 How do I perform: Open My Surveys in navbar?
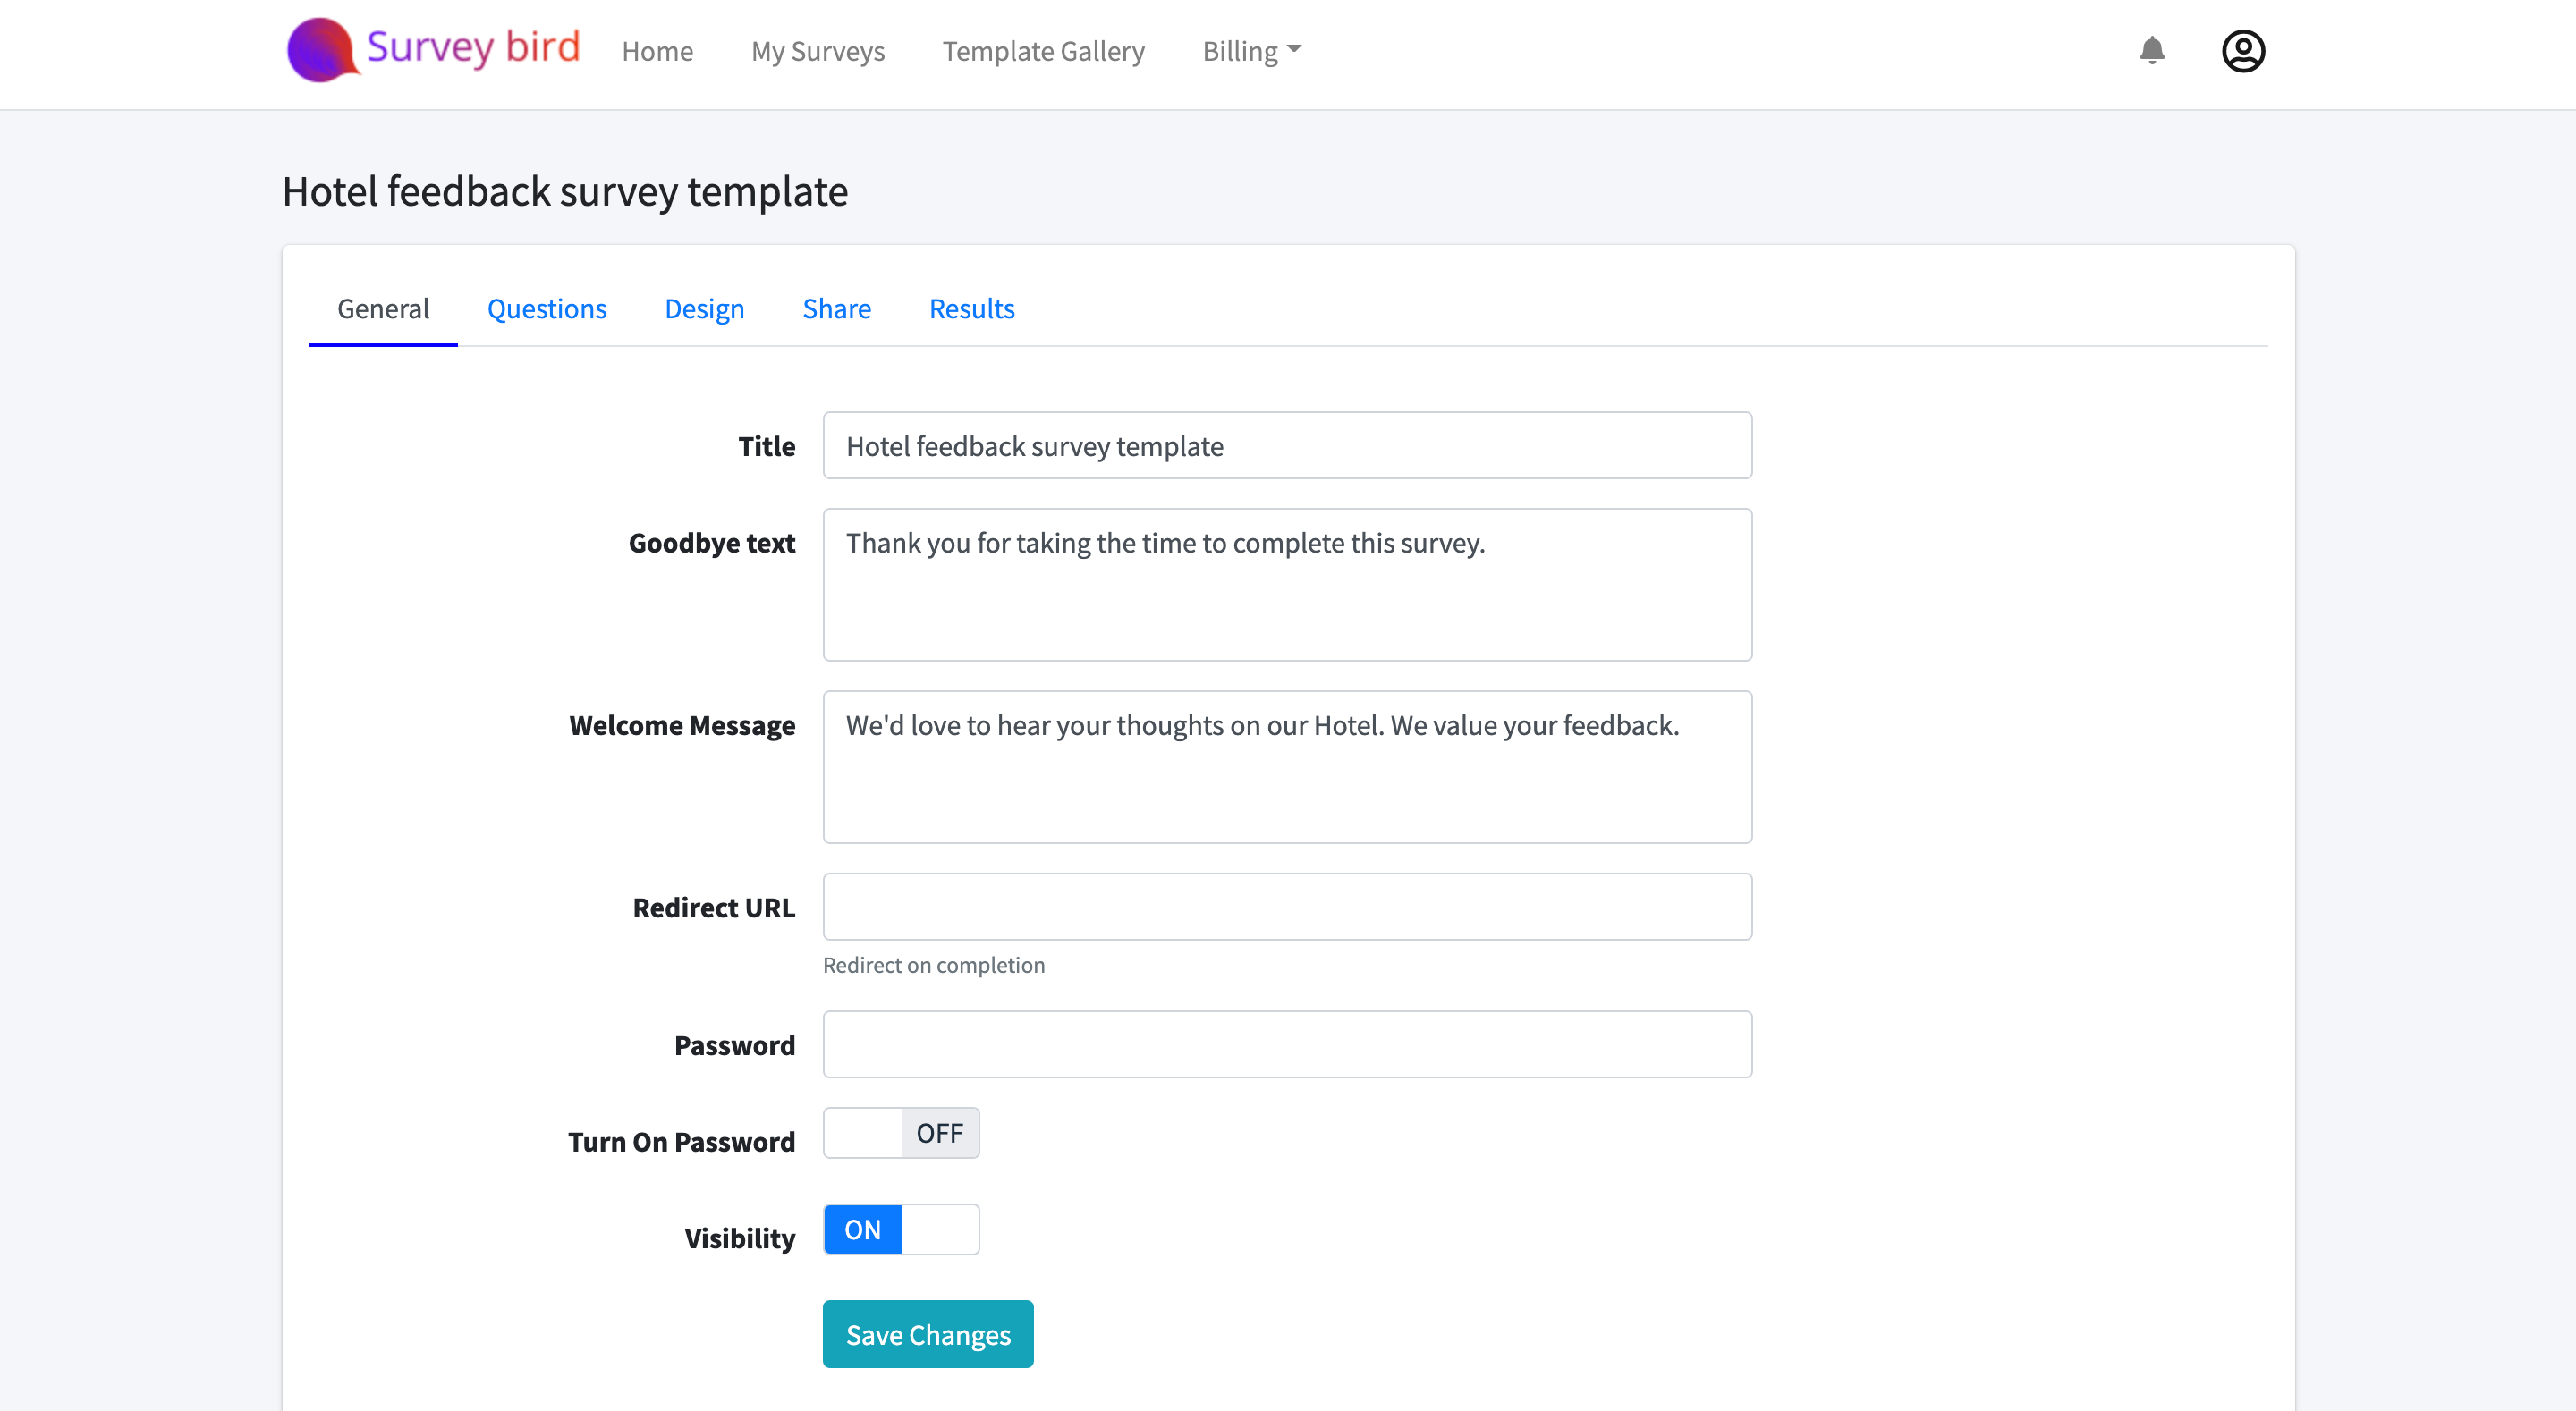(x=817, y=51)
